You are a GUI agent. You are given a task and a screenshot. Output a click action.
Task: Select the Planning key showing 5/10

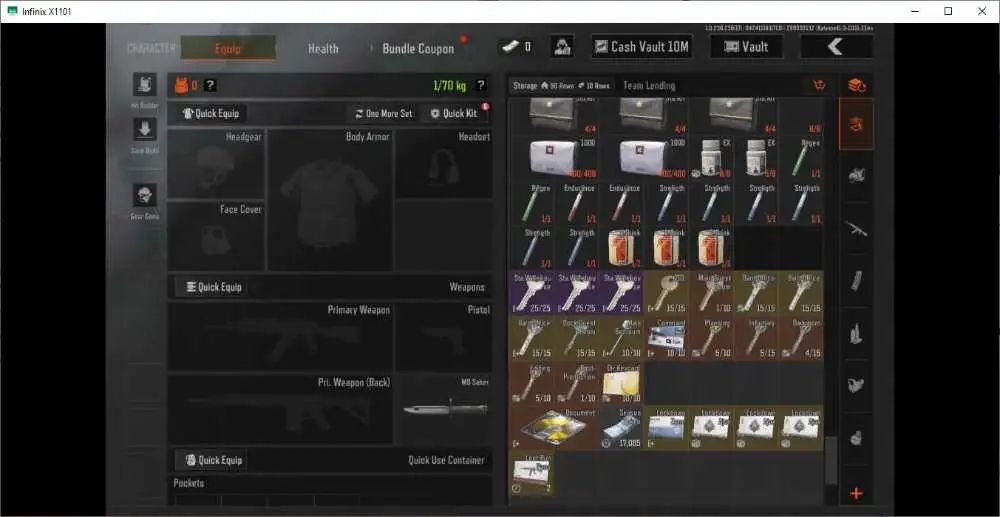(x=711, y=338)
